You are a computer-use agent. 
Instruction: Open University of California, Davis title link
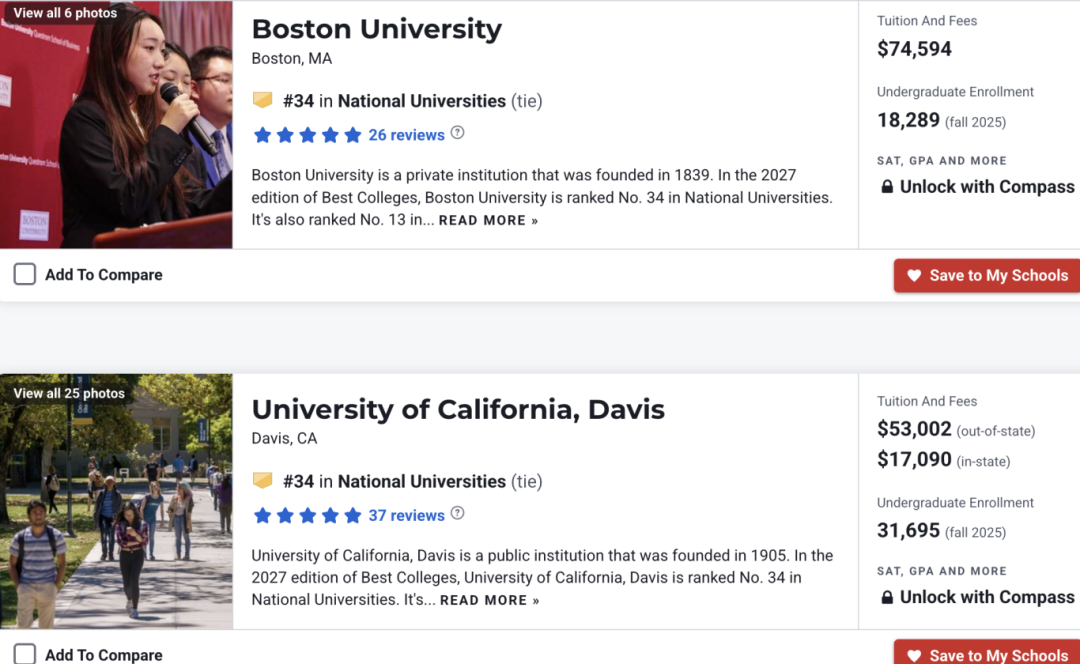(x=458, y=409)
